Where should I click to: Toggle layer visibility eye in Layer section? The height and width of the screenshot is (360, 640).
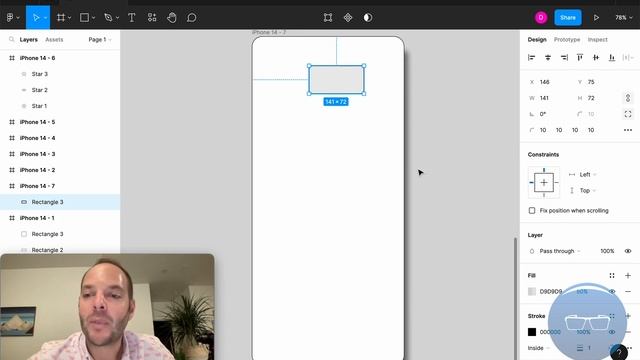[x=628, y=251]
